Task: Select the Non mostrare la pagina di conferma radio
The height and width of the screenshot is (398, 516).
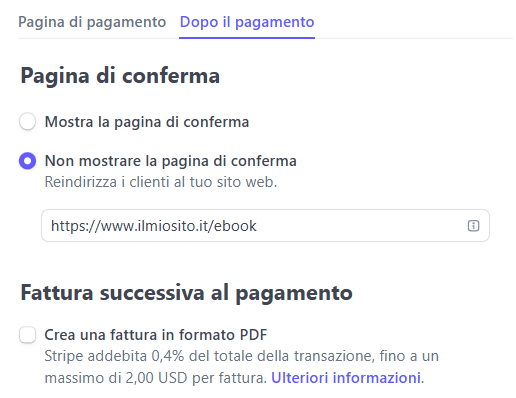Action: (x=27, y=161)
